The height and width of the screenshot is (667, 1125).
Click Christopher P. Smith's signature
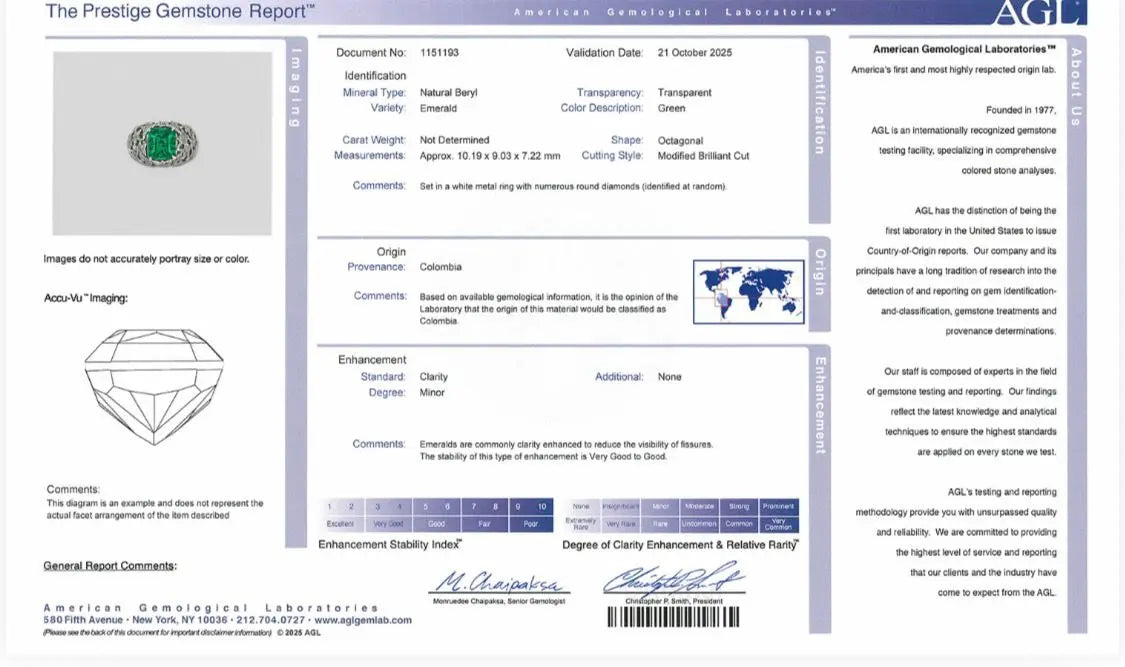(673, 578)
